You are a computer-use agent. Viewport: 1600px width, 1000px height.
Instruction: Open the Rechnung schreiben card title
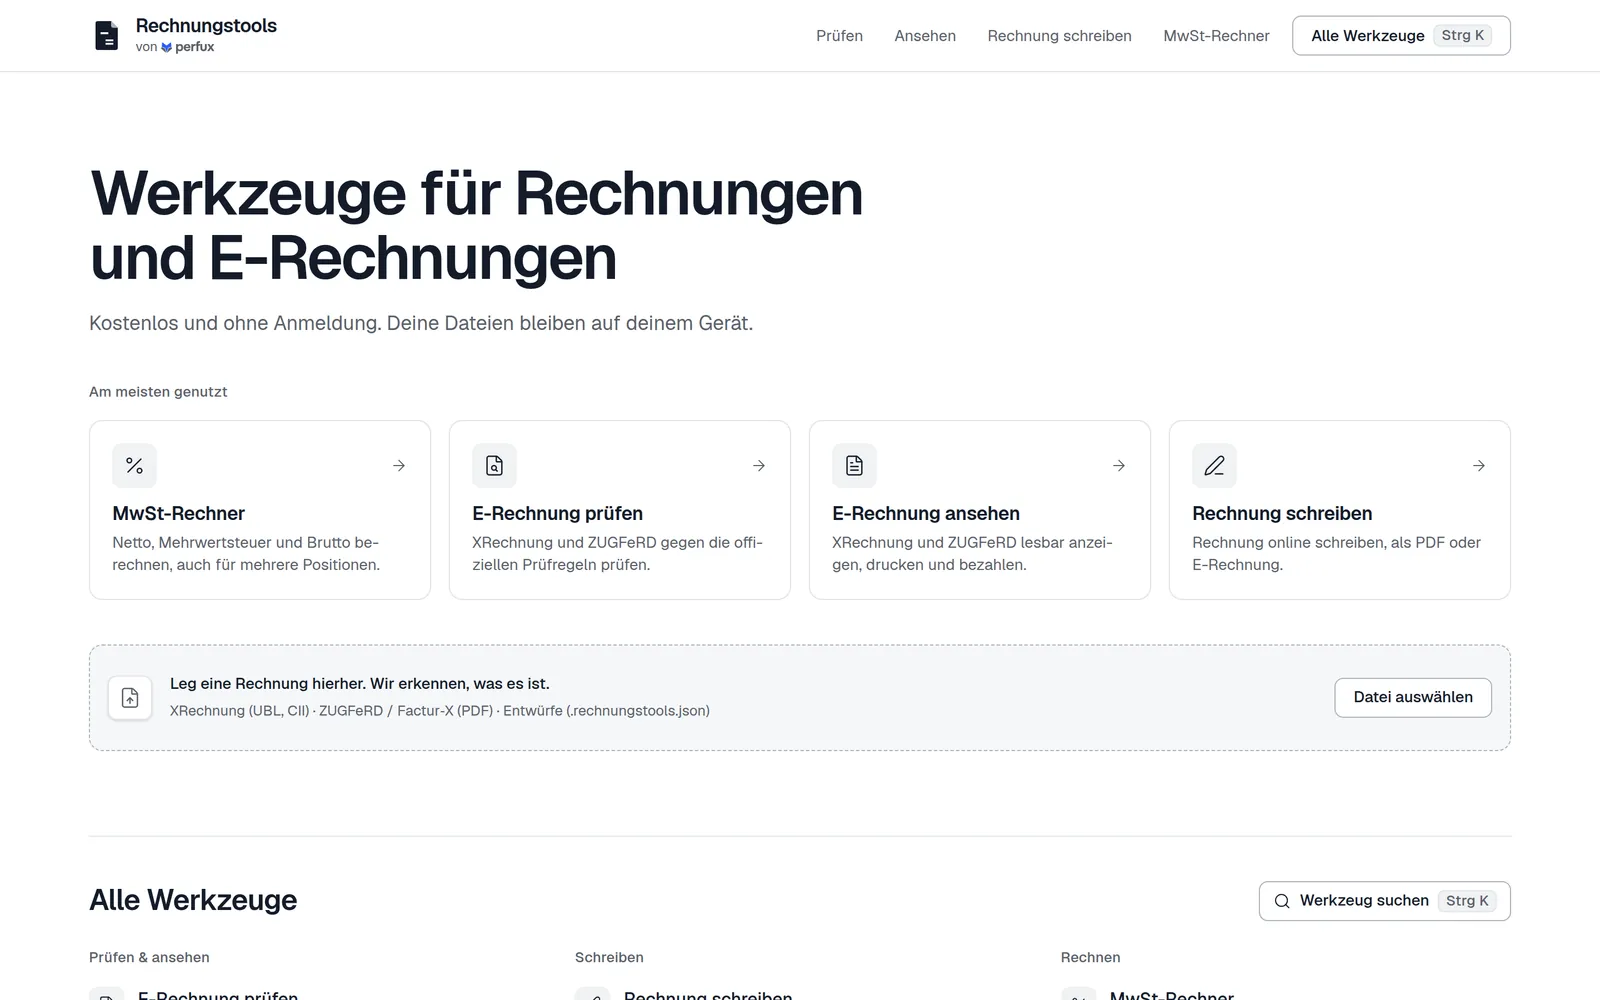point(1282,513)
